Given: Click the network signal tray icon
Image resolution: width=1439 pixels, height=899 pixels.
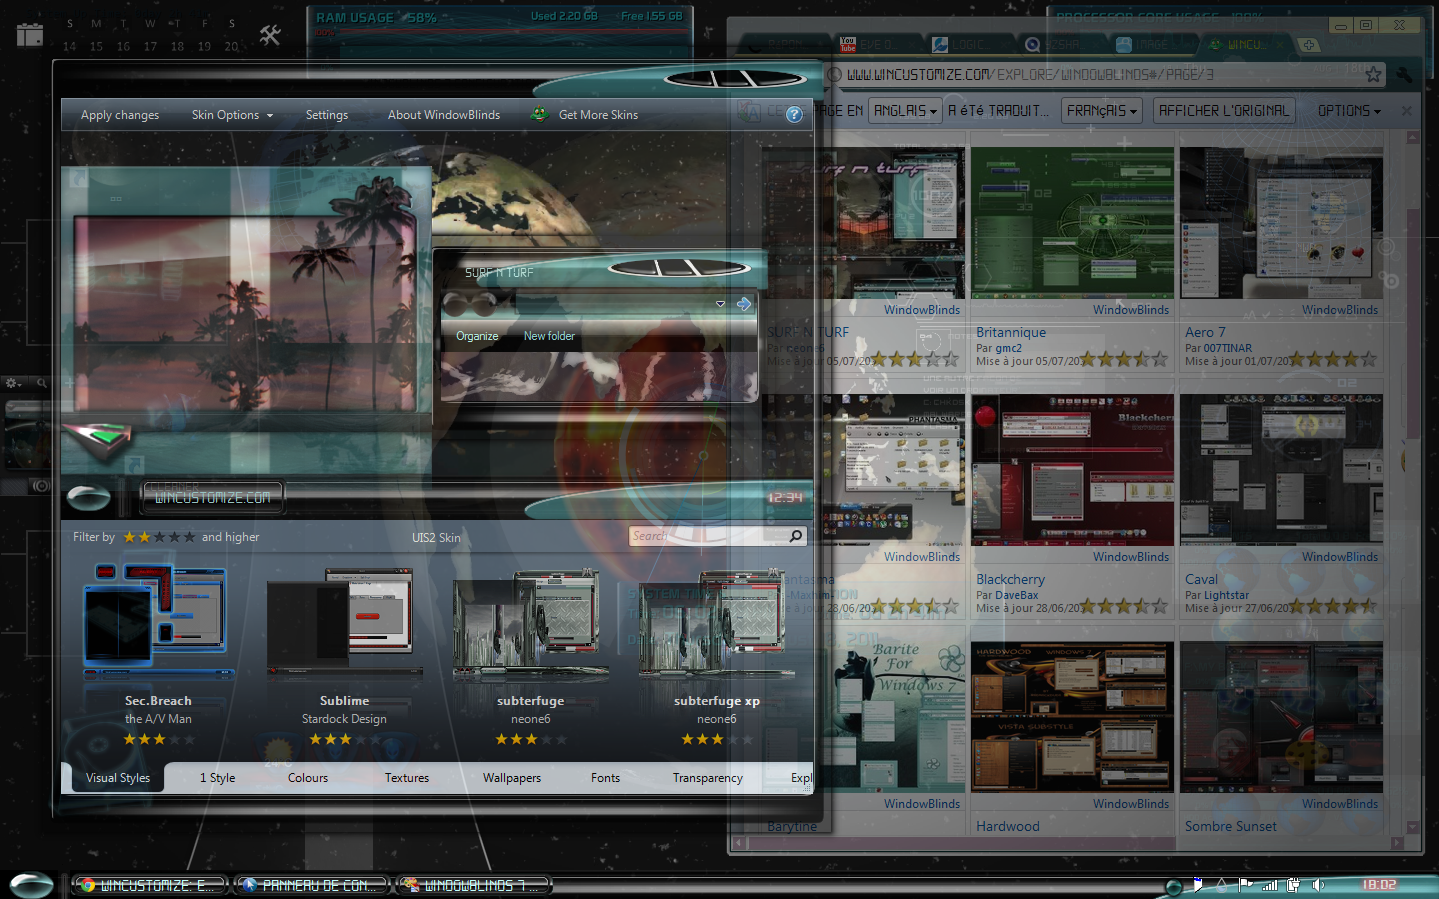Looking at the screenshot, I should tap(1270, 885).
